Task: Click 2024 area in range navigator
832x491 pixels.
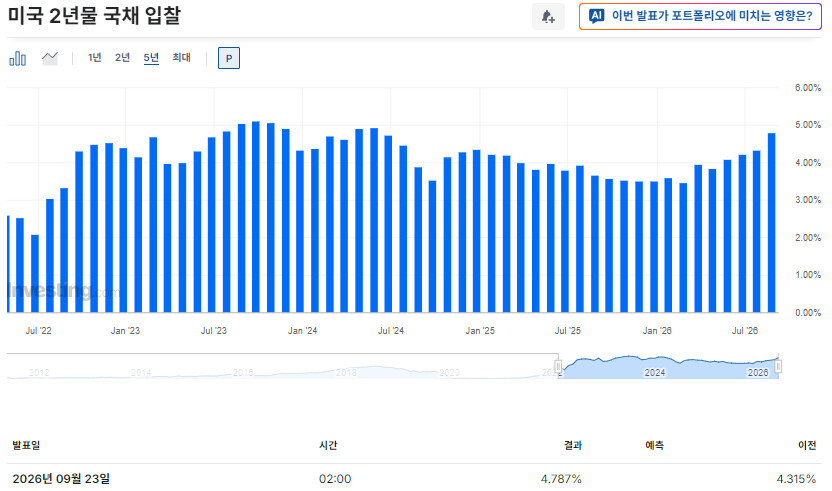Action: coord(655,372)
